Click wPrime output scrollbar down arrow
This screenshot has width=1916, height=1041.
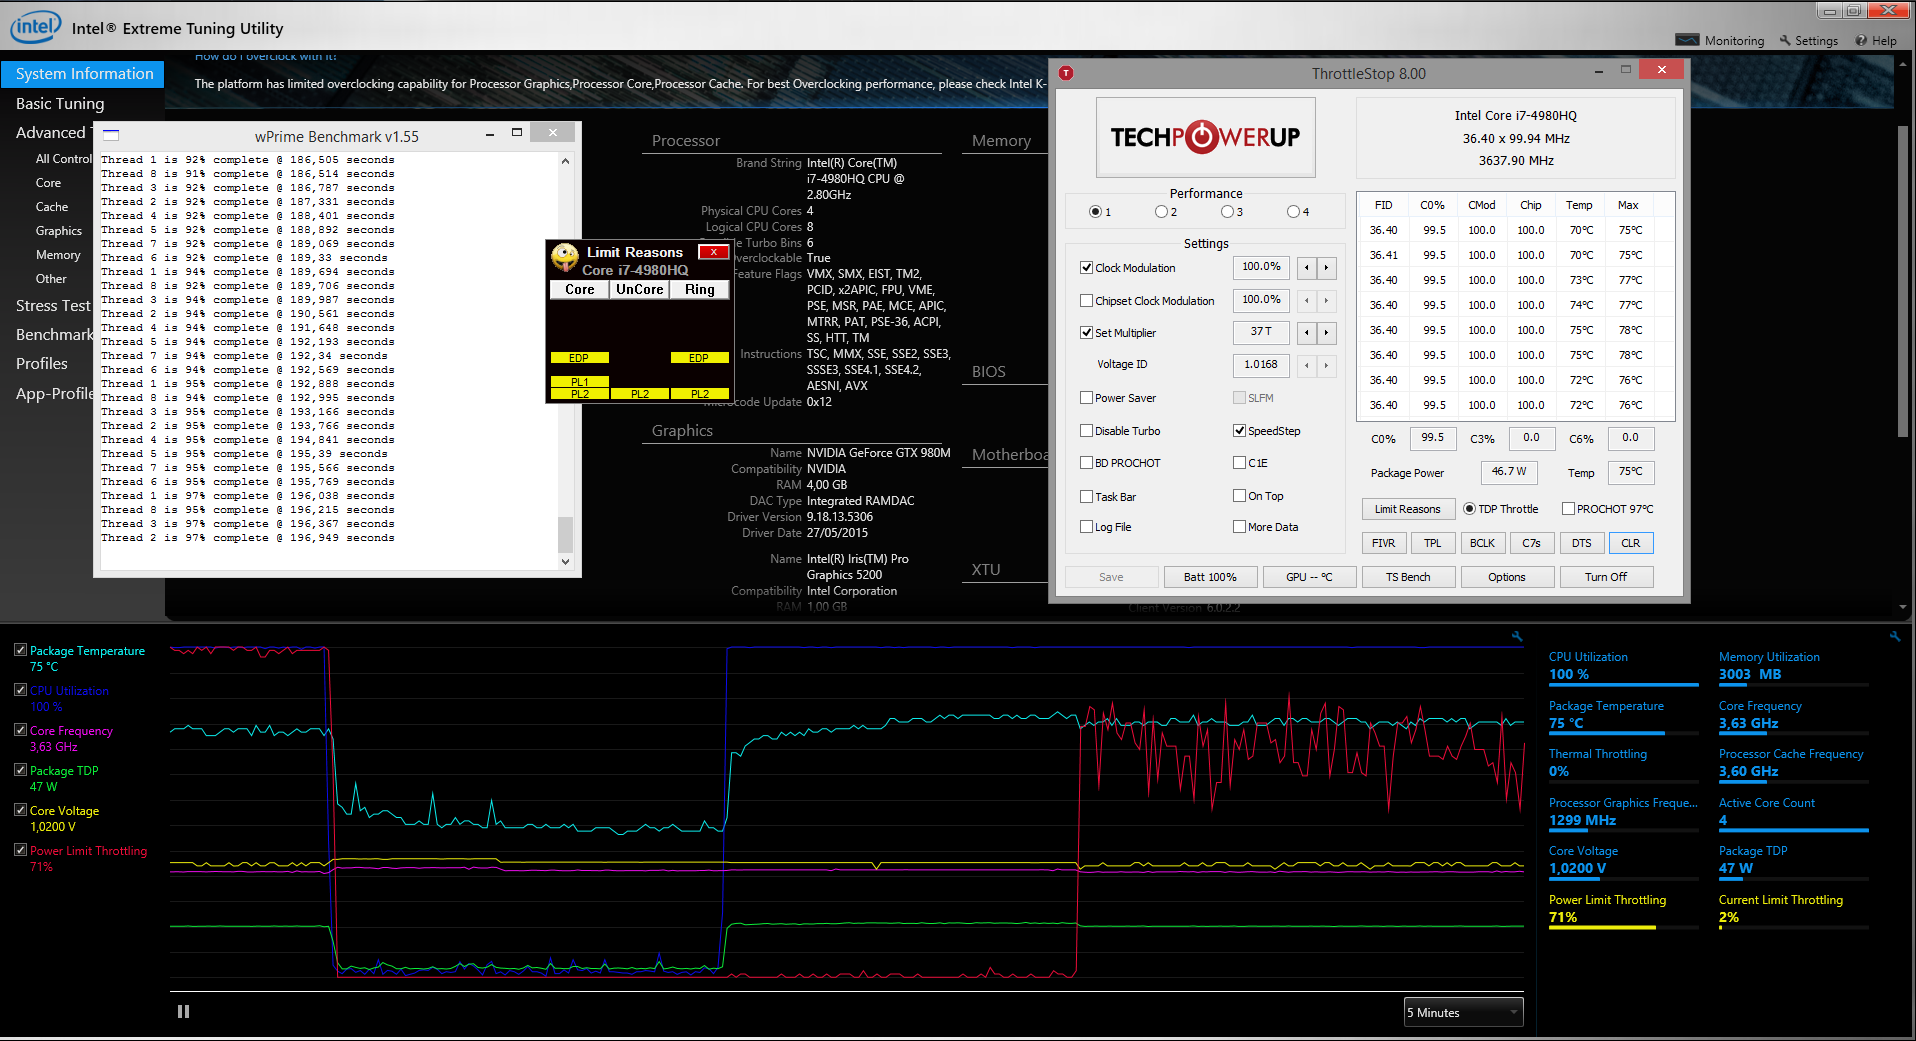(x=565, y=562)
